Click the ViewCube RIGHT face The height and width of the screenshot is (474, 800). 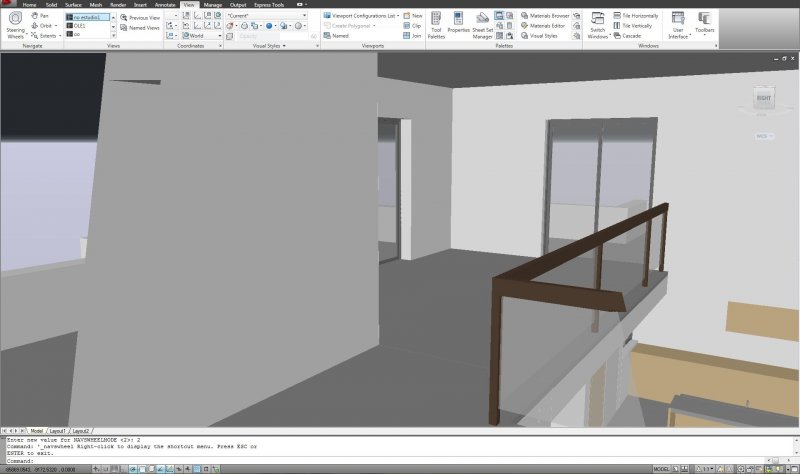point(764,99)
